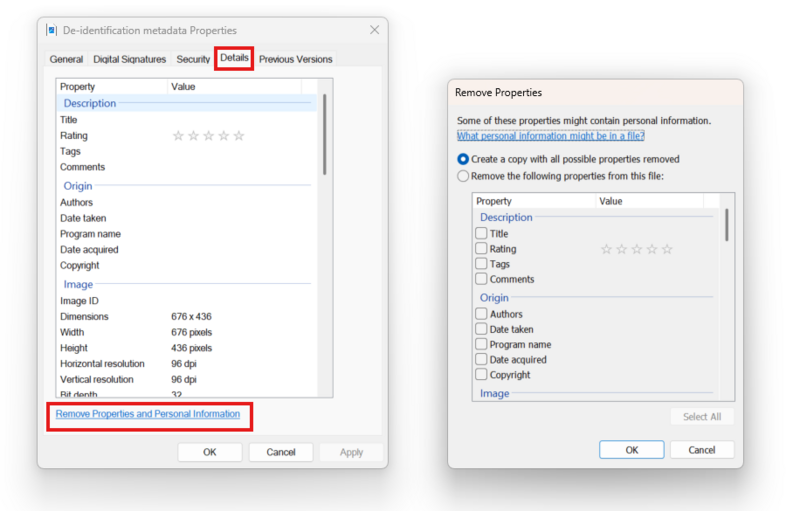Check the Program name checkbox in Remove Properties

(x=481, y=344)
